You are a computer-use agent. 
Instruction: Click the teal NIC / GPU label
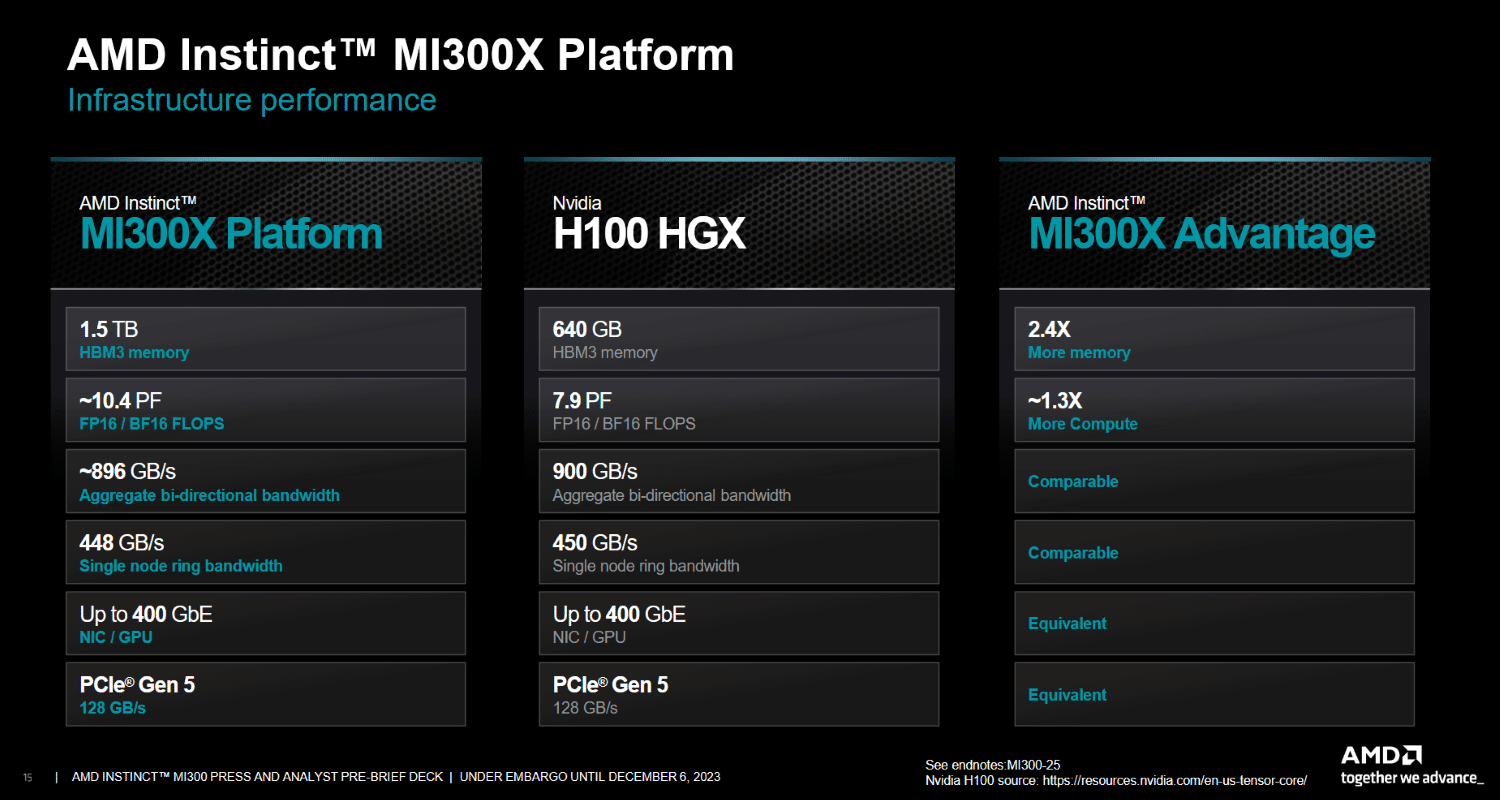click(116, 637)
